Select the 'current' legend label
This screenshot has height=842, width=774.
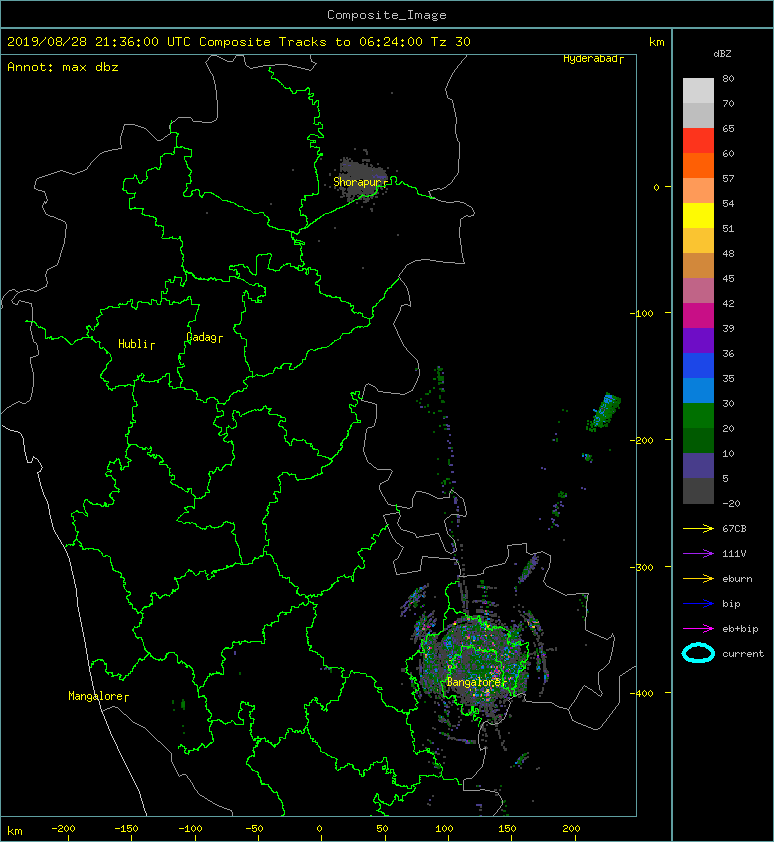pyautogui.click(x=743, y=654)
